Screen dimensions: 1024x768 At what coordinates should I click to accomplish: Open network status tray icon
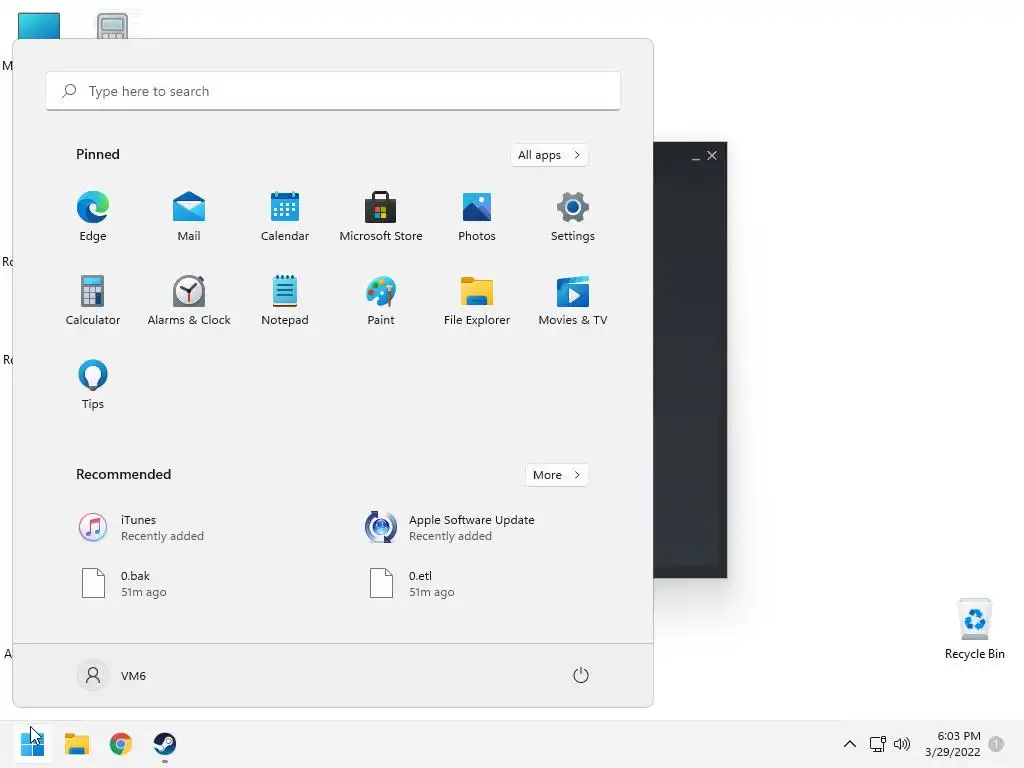click(x=878, y=744)
